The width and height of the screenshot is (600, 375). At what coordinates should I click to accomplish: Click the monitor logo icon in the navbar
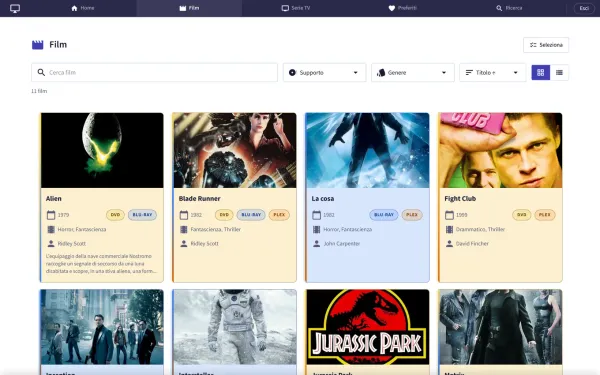[x=15, y=8]
